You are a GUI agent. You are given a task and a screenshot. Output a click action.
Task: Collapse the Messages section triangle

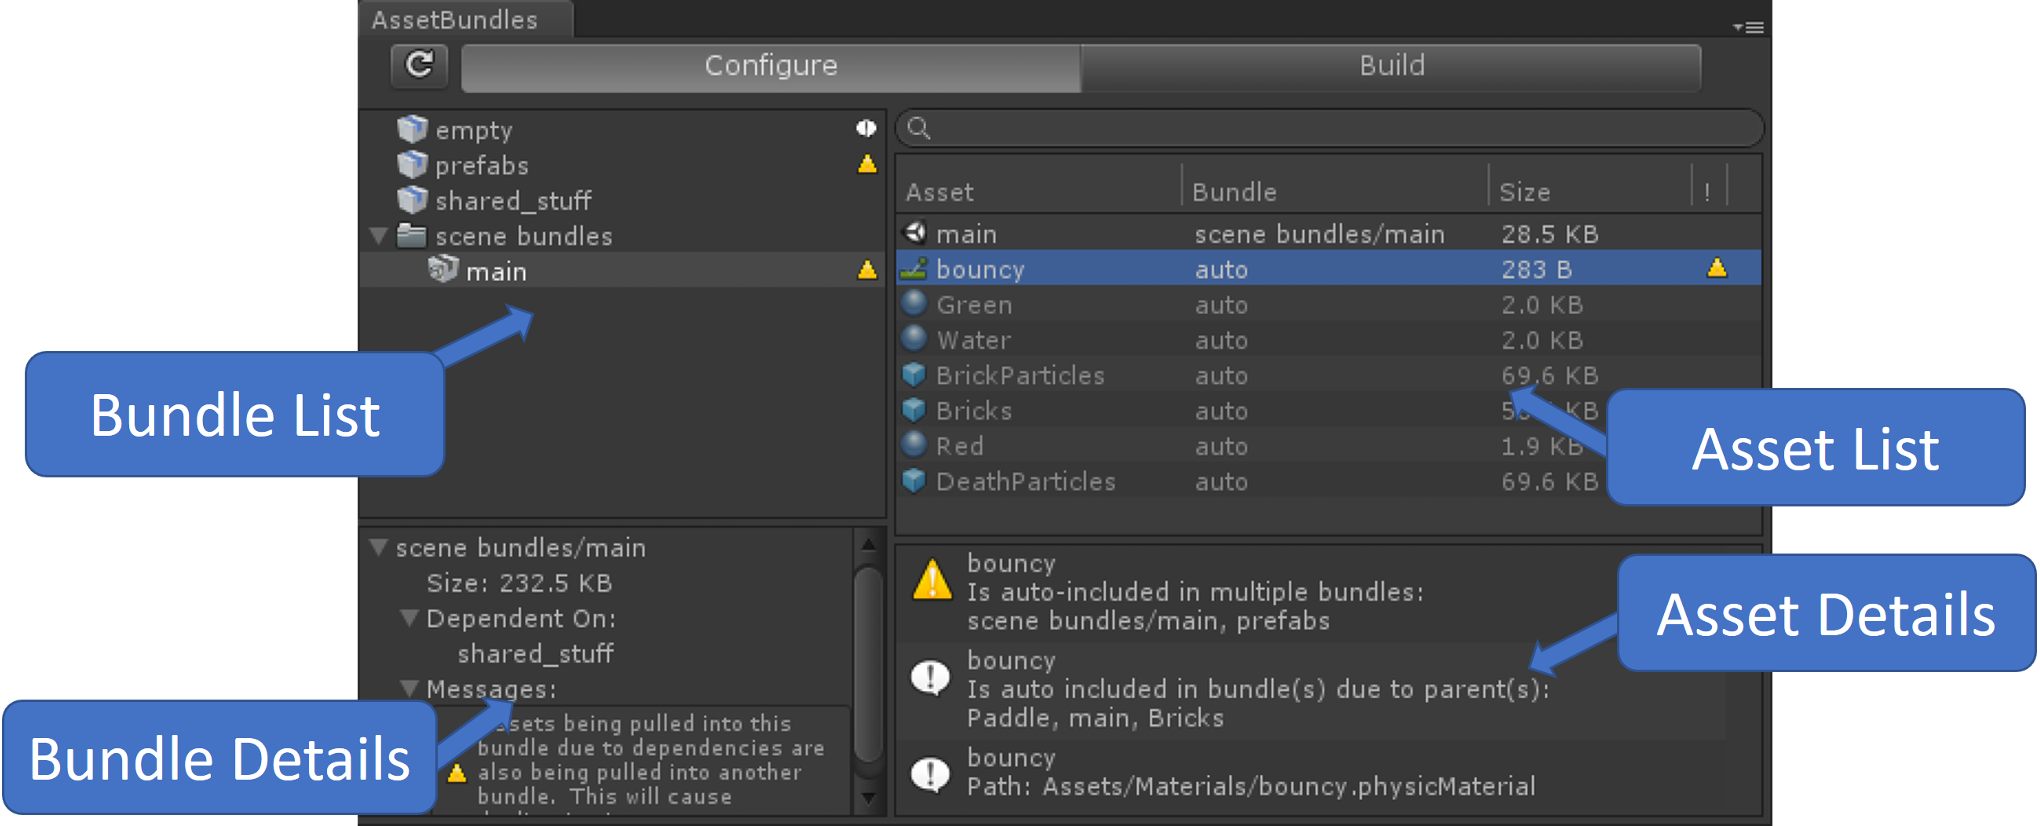click(x=409, y=688)
